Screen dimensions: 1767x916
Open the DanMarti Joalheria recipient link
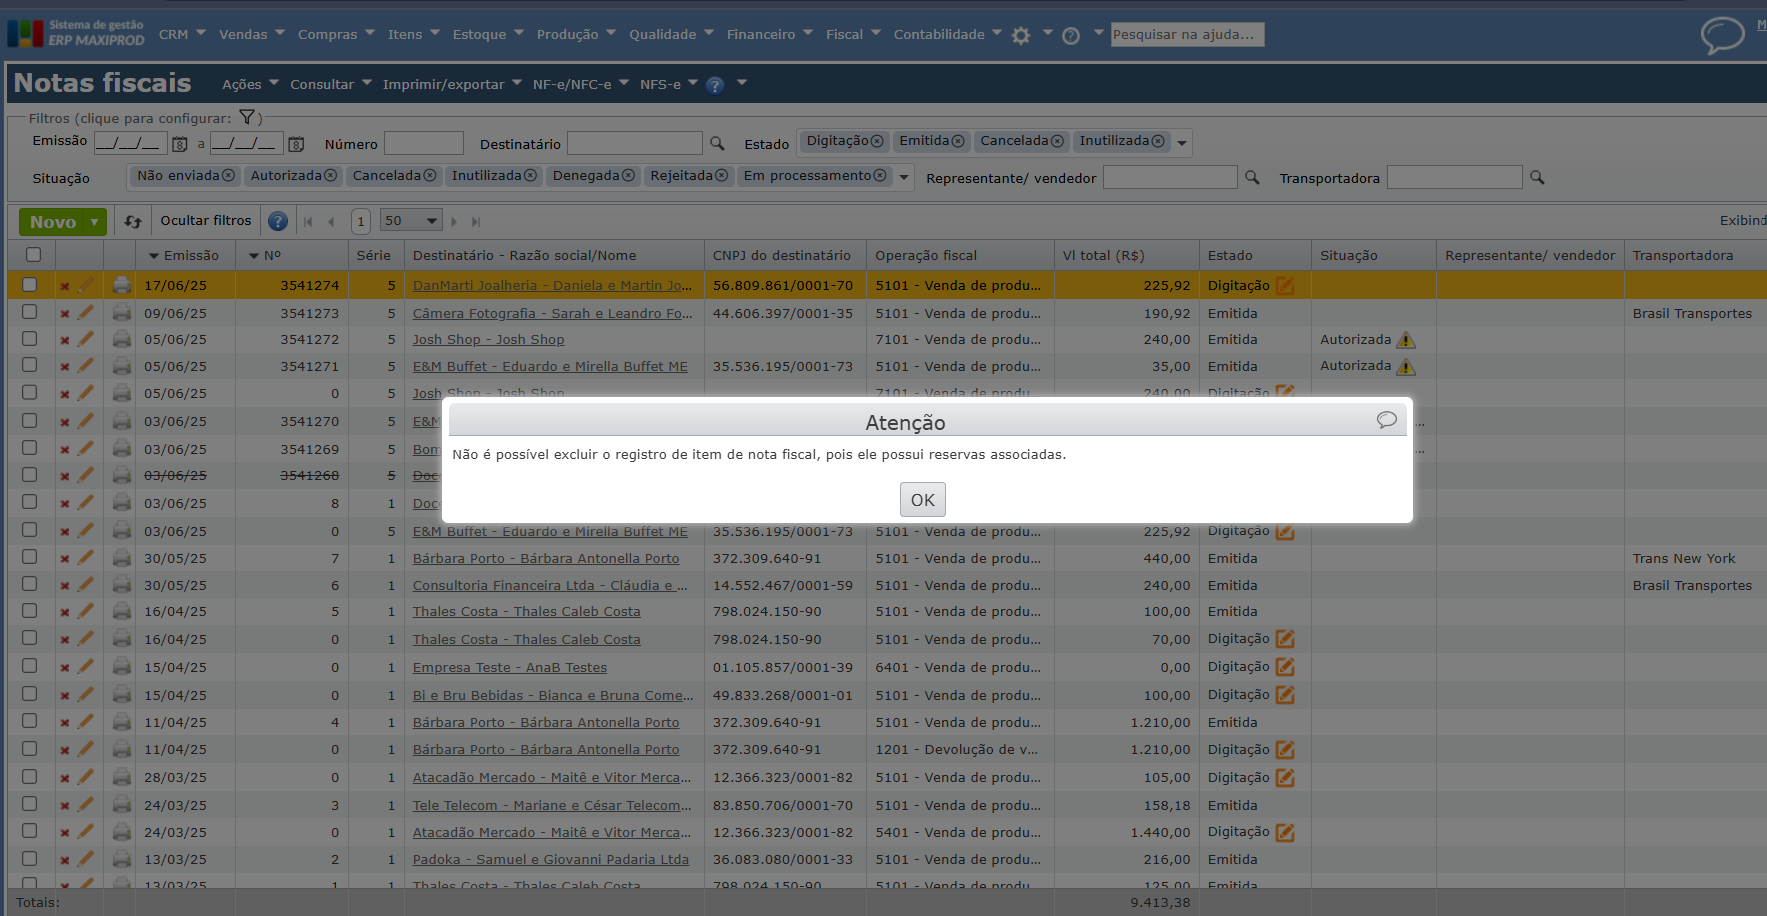click(x=552, y=286)
